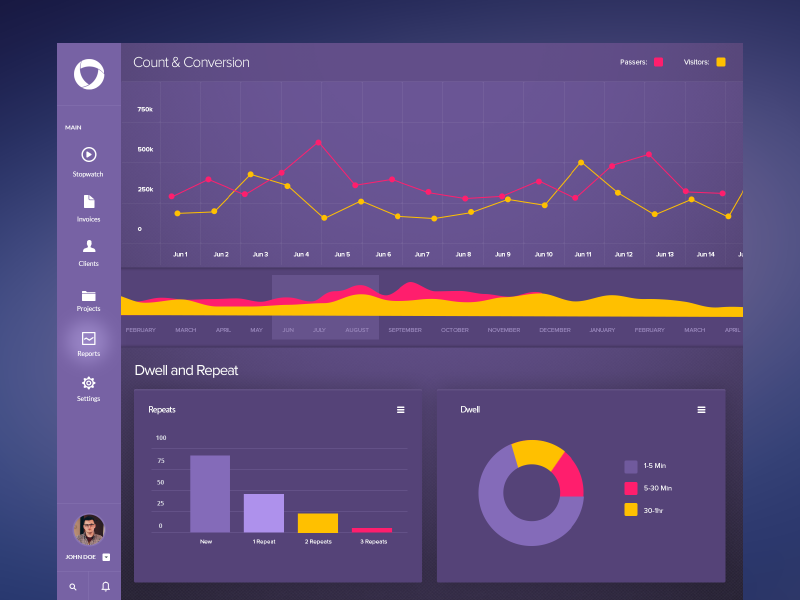
Task: Select SEPTEMBER on the month timeline
Action: click(405, 330)
